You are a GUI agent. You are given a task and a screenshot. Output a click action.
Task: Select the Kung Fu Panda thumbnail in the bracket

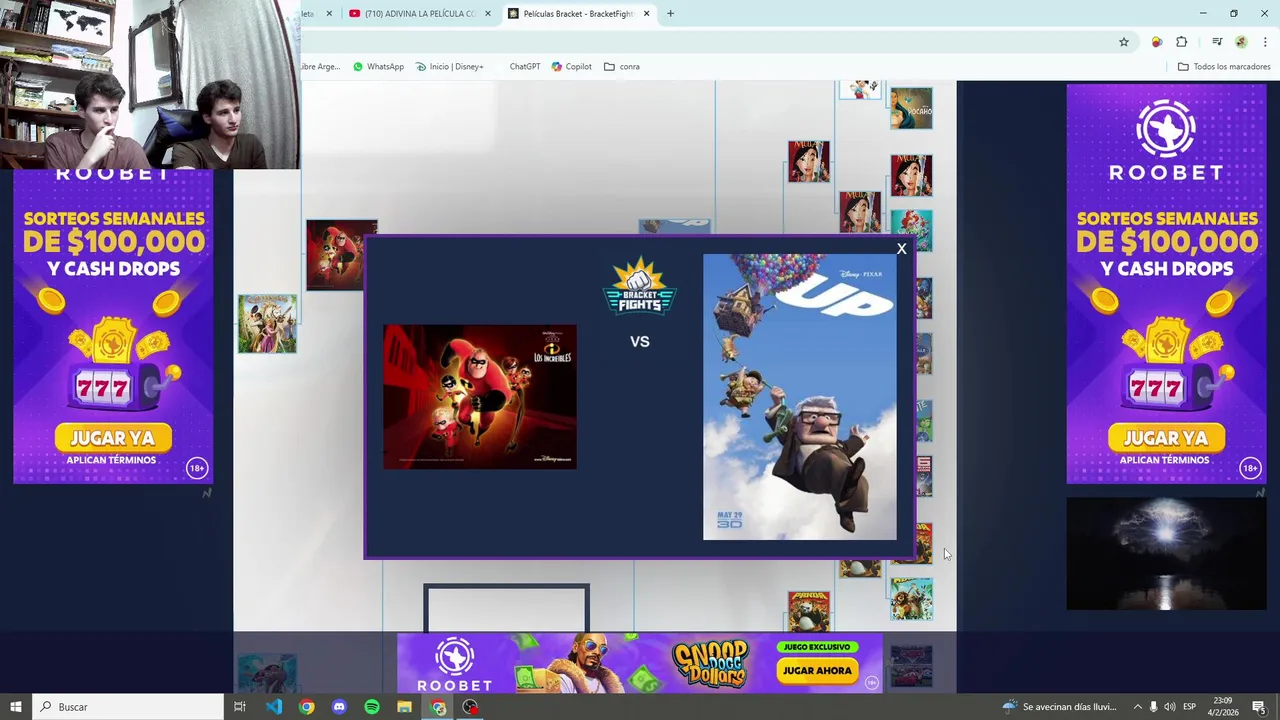tap(808, 611)
